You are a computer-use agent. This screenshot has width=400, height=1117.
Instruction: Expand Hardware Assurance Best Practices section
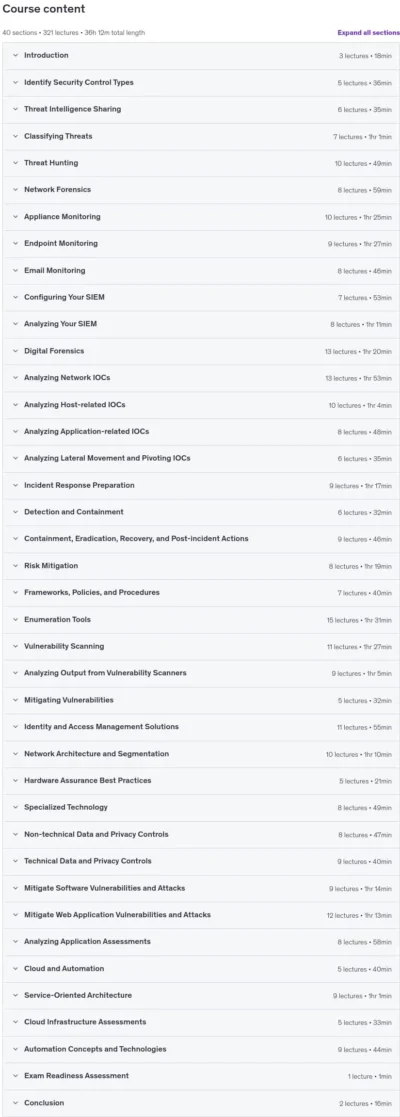coord(201,780)
